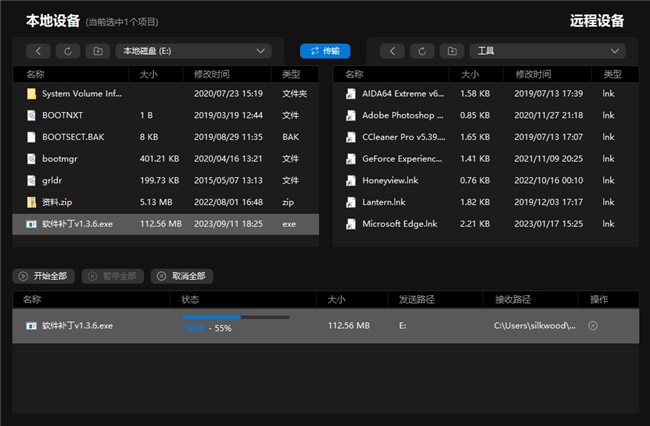Screen dimensions: 650x426
Task: Create new folder on remote device
Action: pyautogui.click(x=452, y=51)
